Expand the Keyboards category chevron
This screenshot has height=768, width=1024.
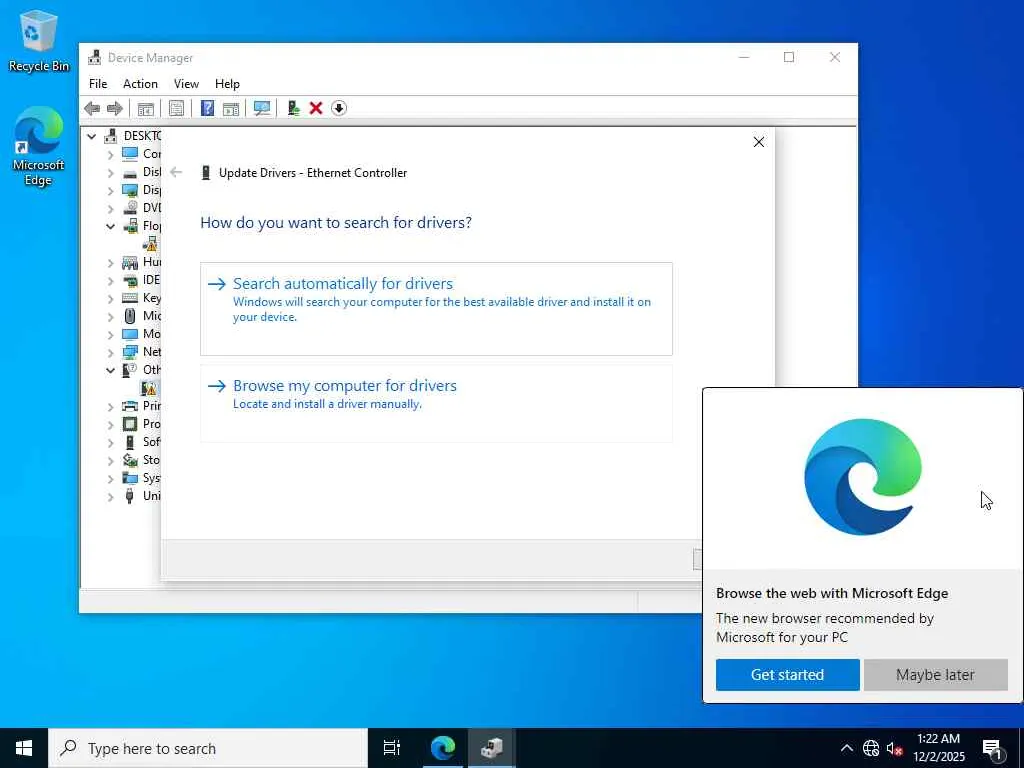(110, 299)
